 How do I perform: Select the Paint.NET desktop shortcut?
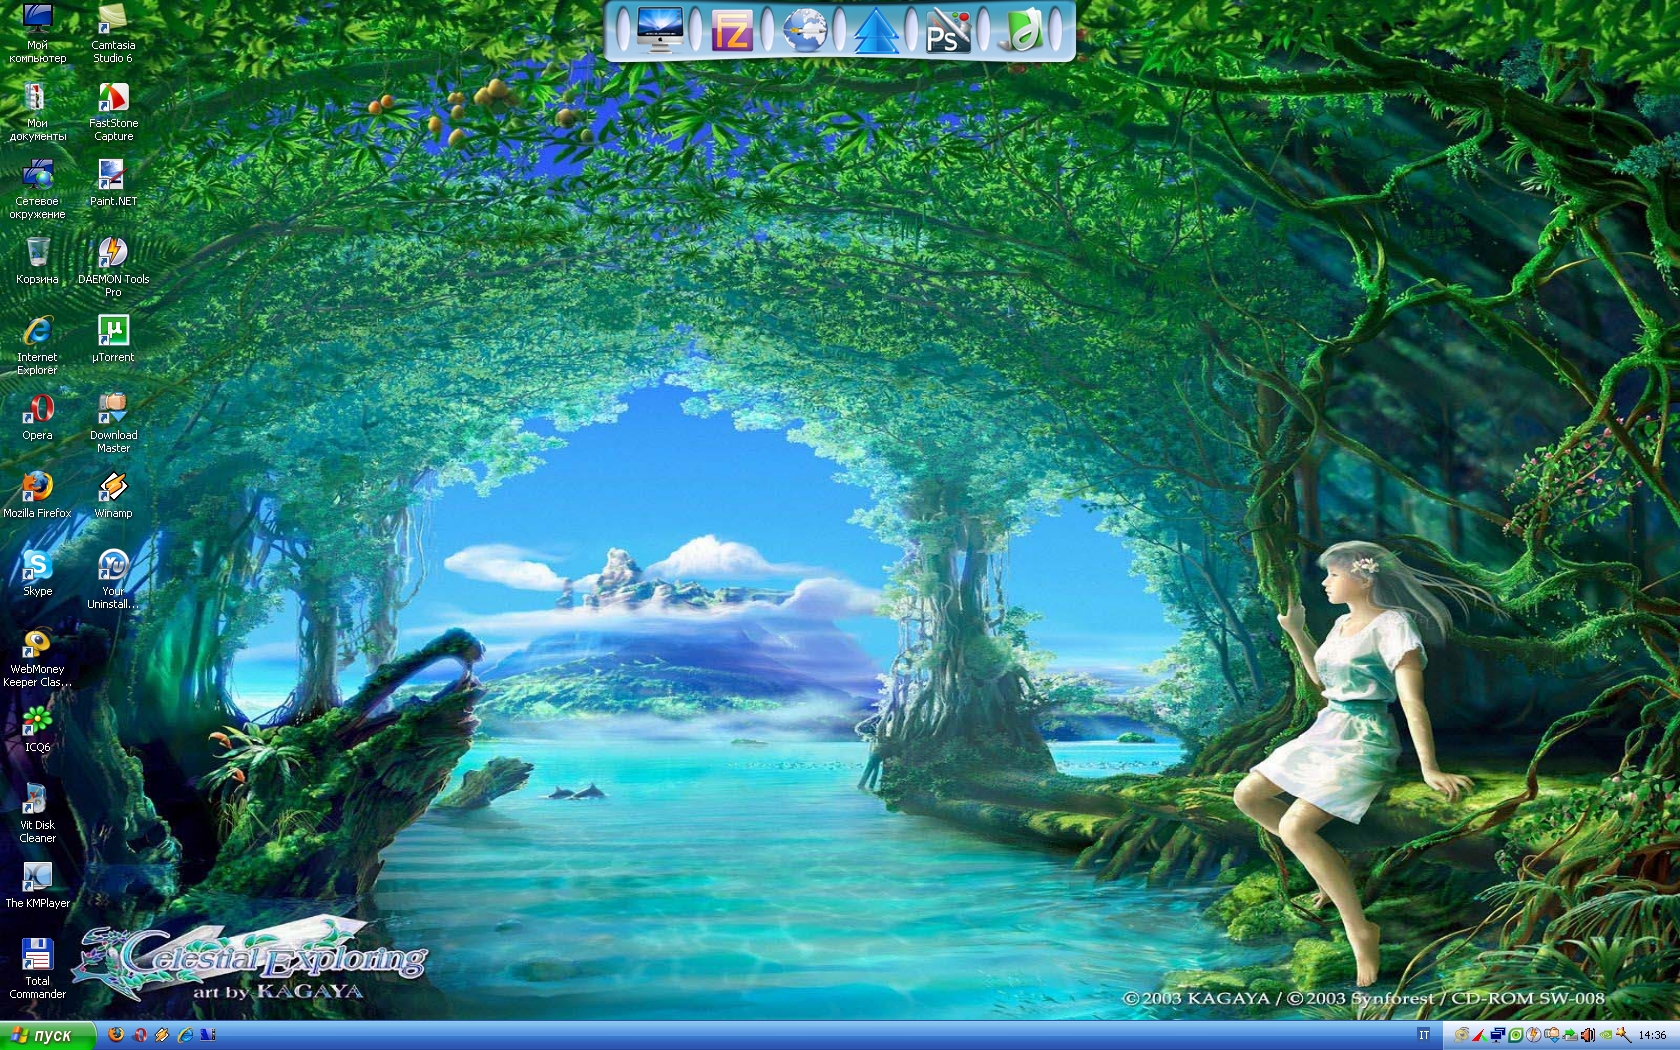113,182
